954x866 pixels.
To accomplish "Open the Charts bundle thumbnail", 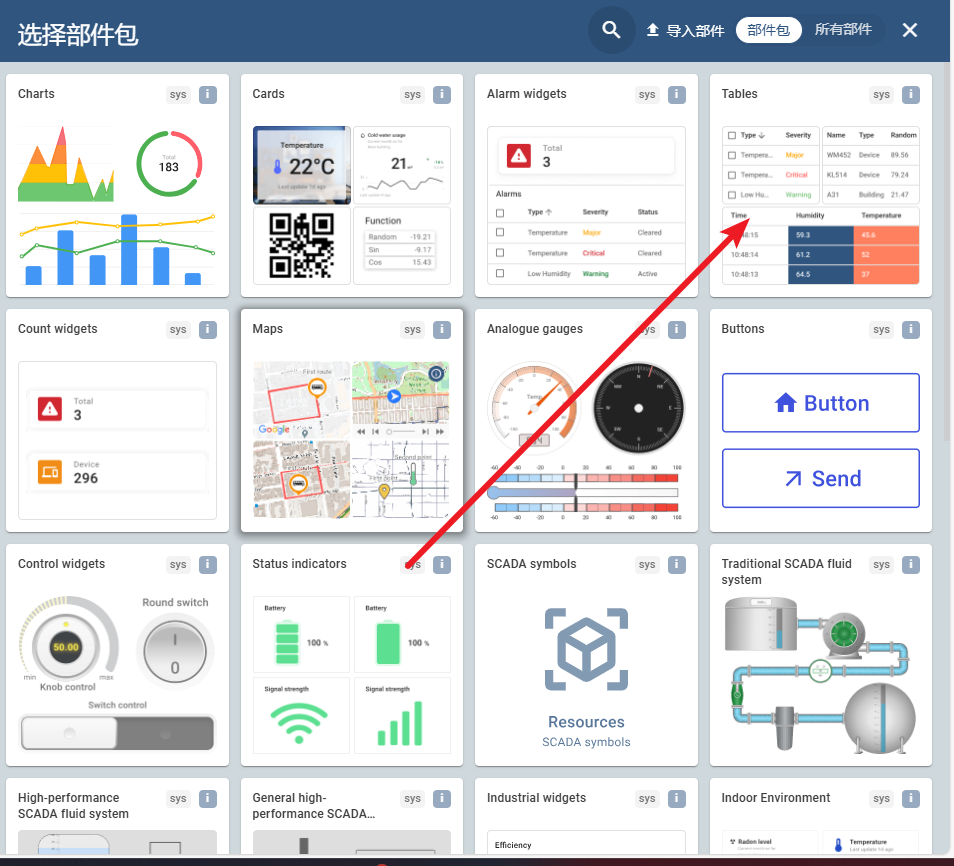I will point(117,204).
